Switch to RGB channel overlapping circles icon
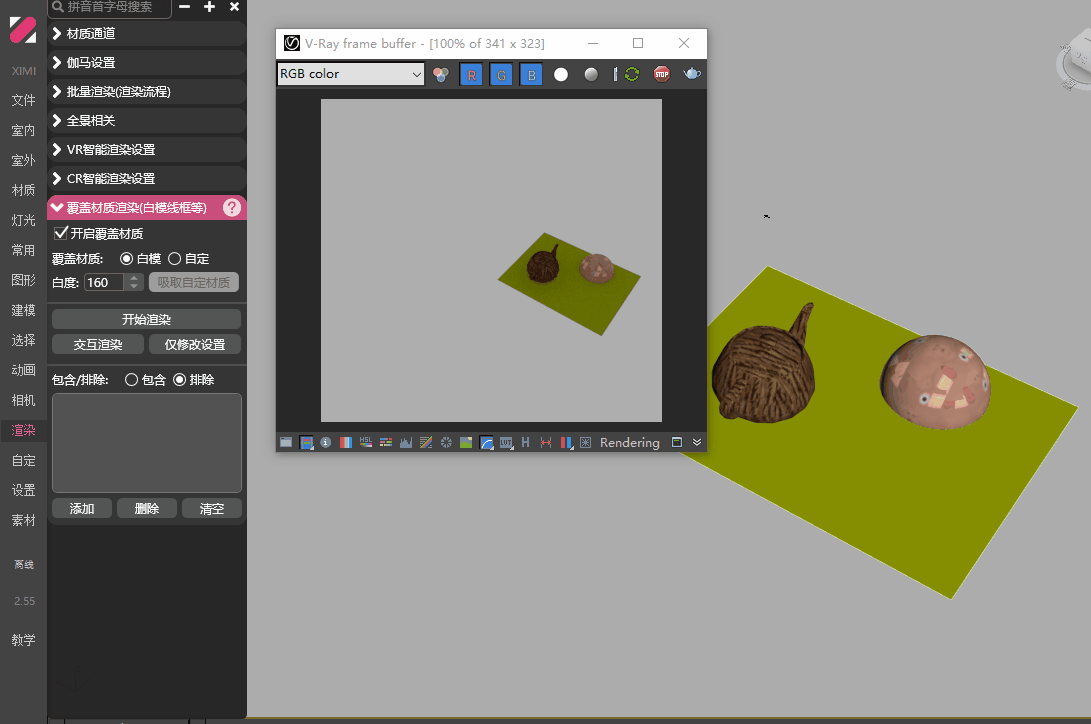This screenshot has height=724, width=1091. point(440,74)
